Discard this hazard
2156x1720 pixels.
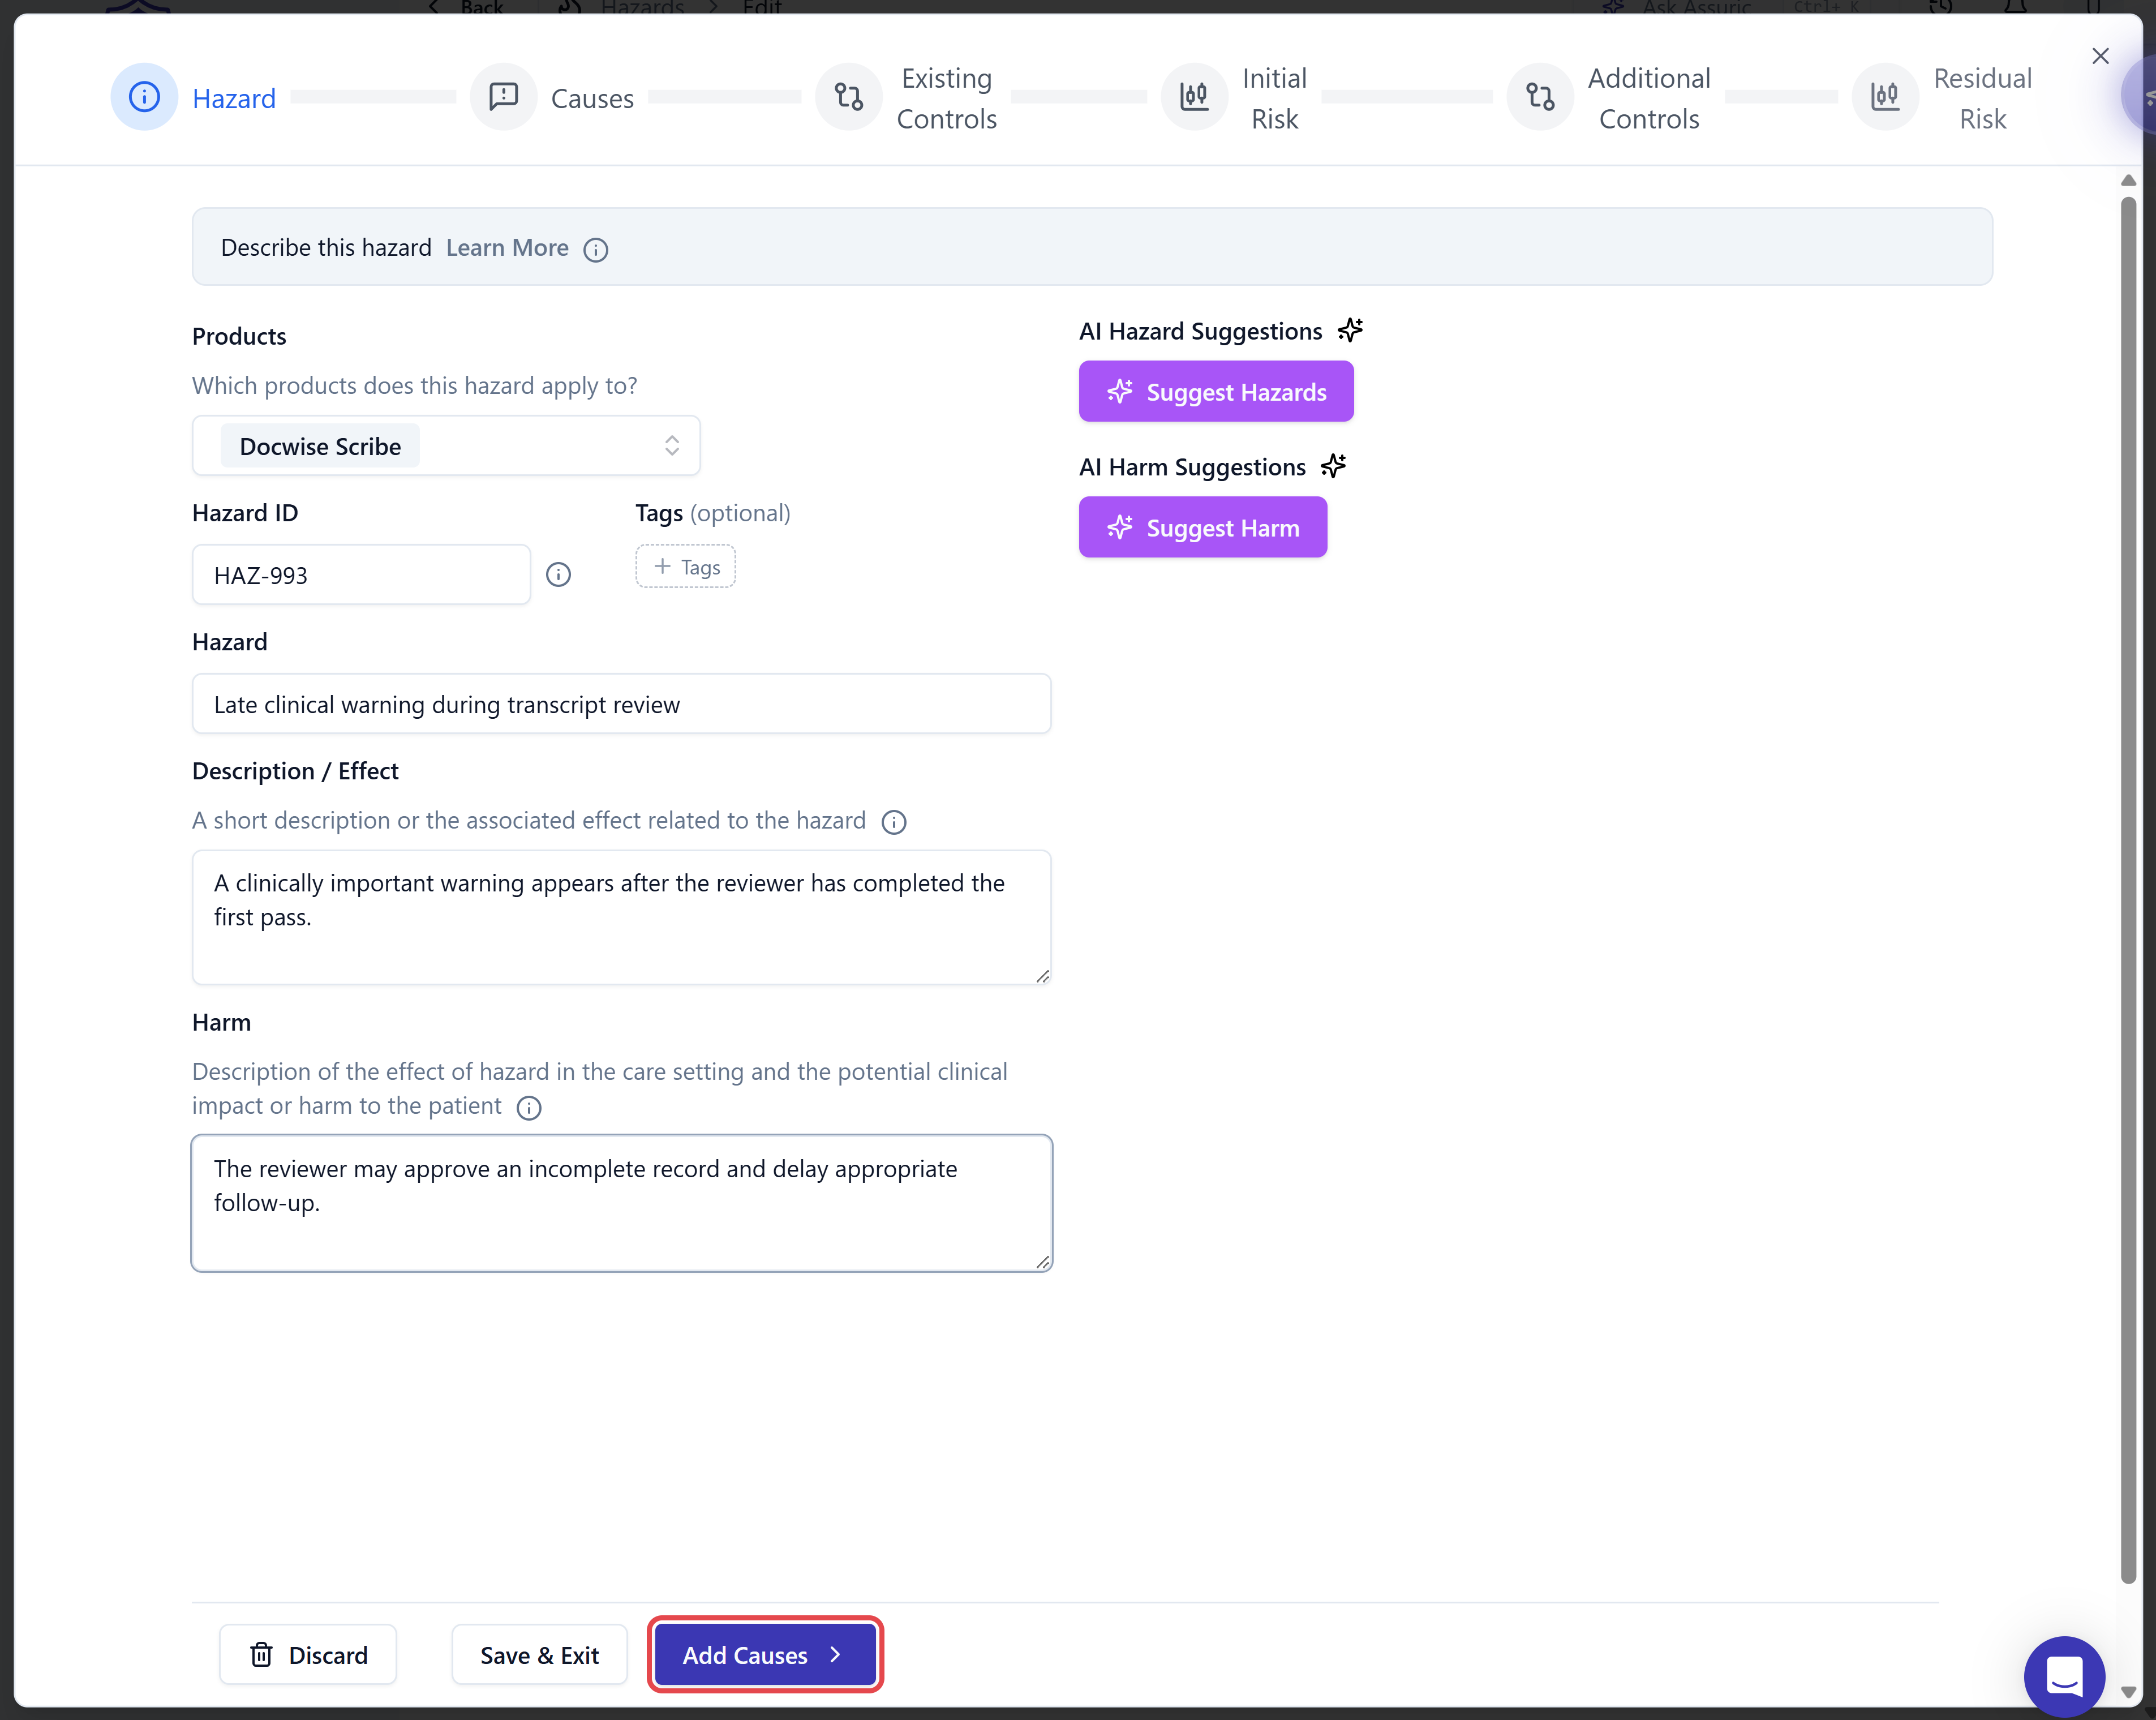(308, 1655)
